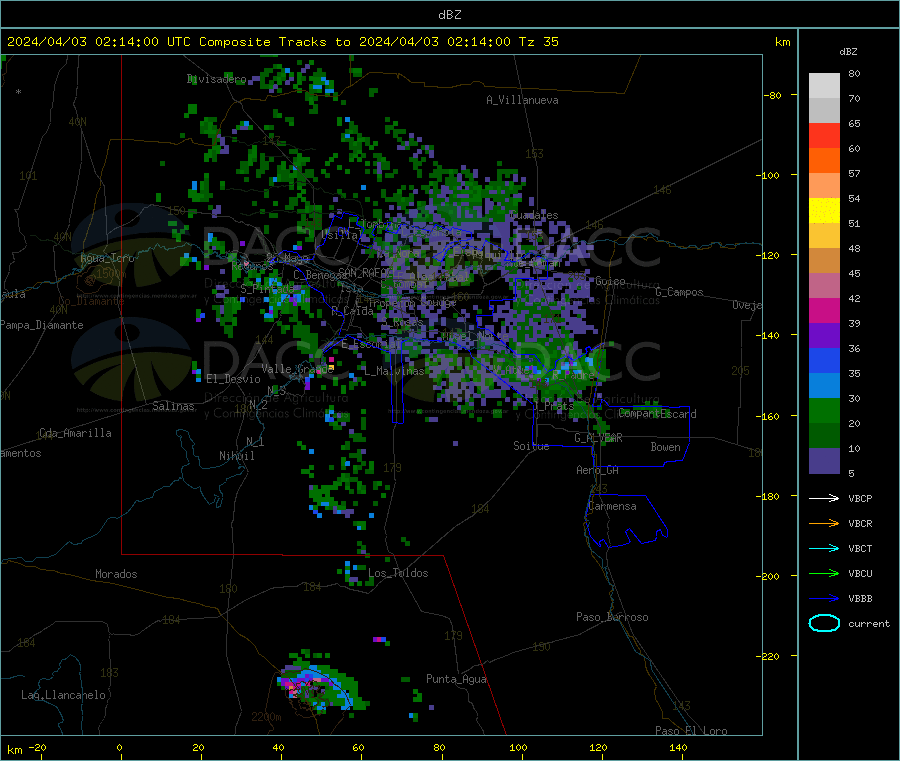This screenshot has width=900, height=761.
Task: Click the 'Paso_Barroso' map label
Action: pos(612,617)
